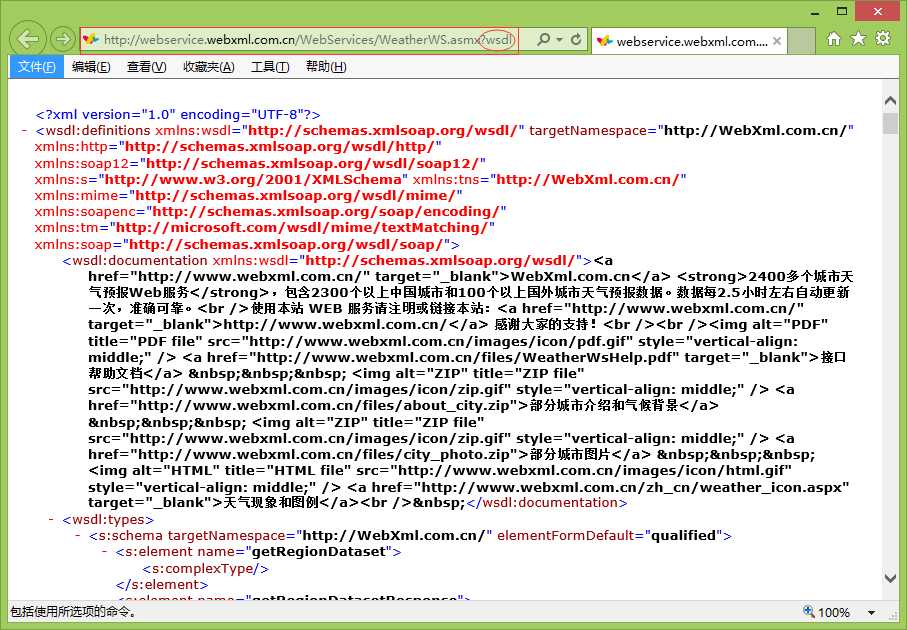Viewport: 907px width, 630px height.
Task: Click the xmlns:soapenc encoding namespace line
Action: click(270, 212)
